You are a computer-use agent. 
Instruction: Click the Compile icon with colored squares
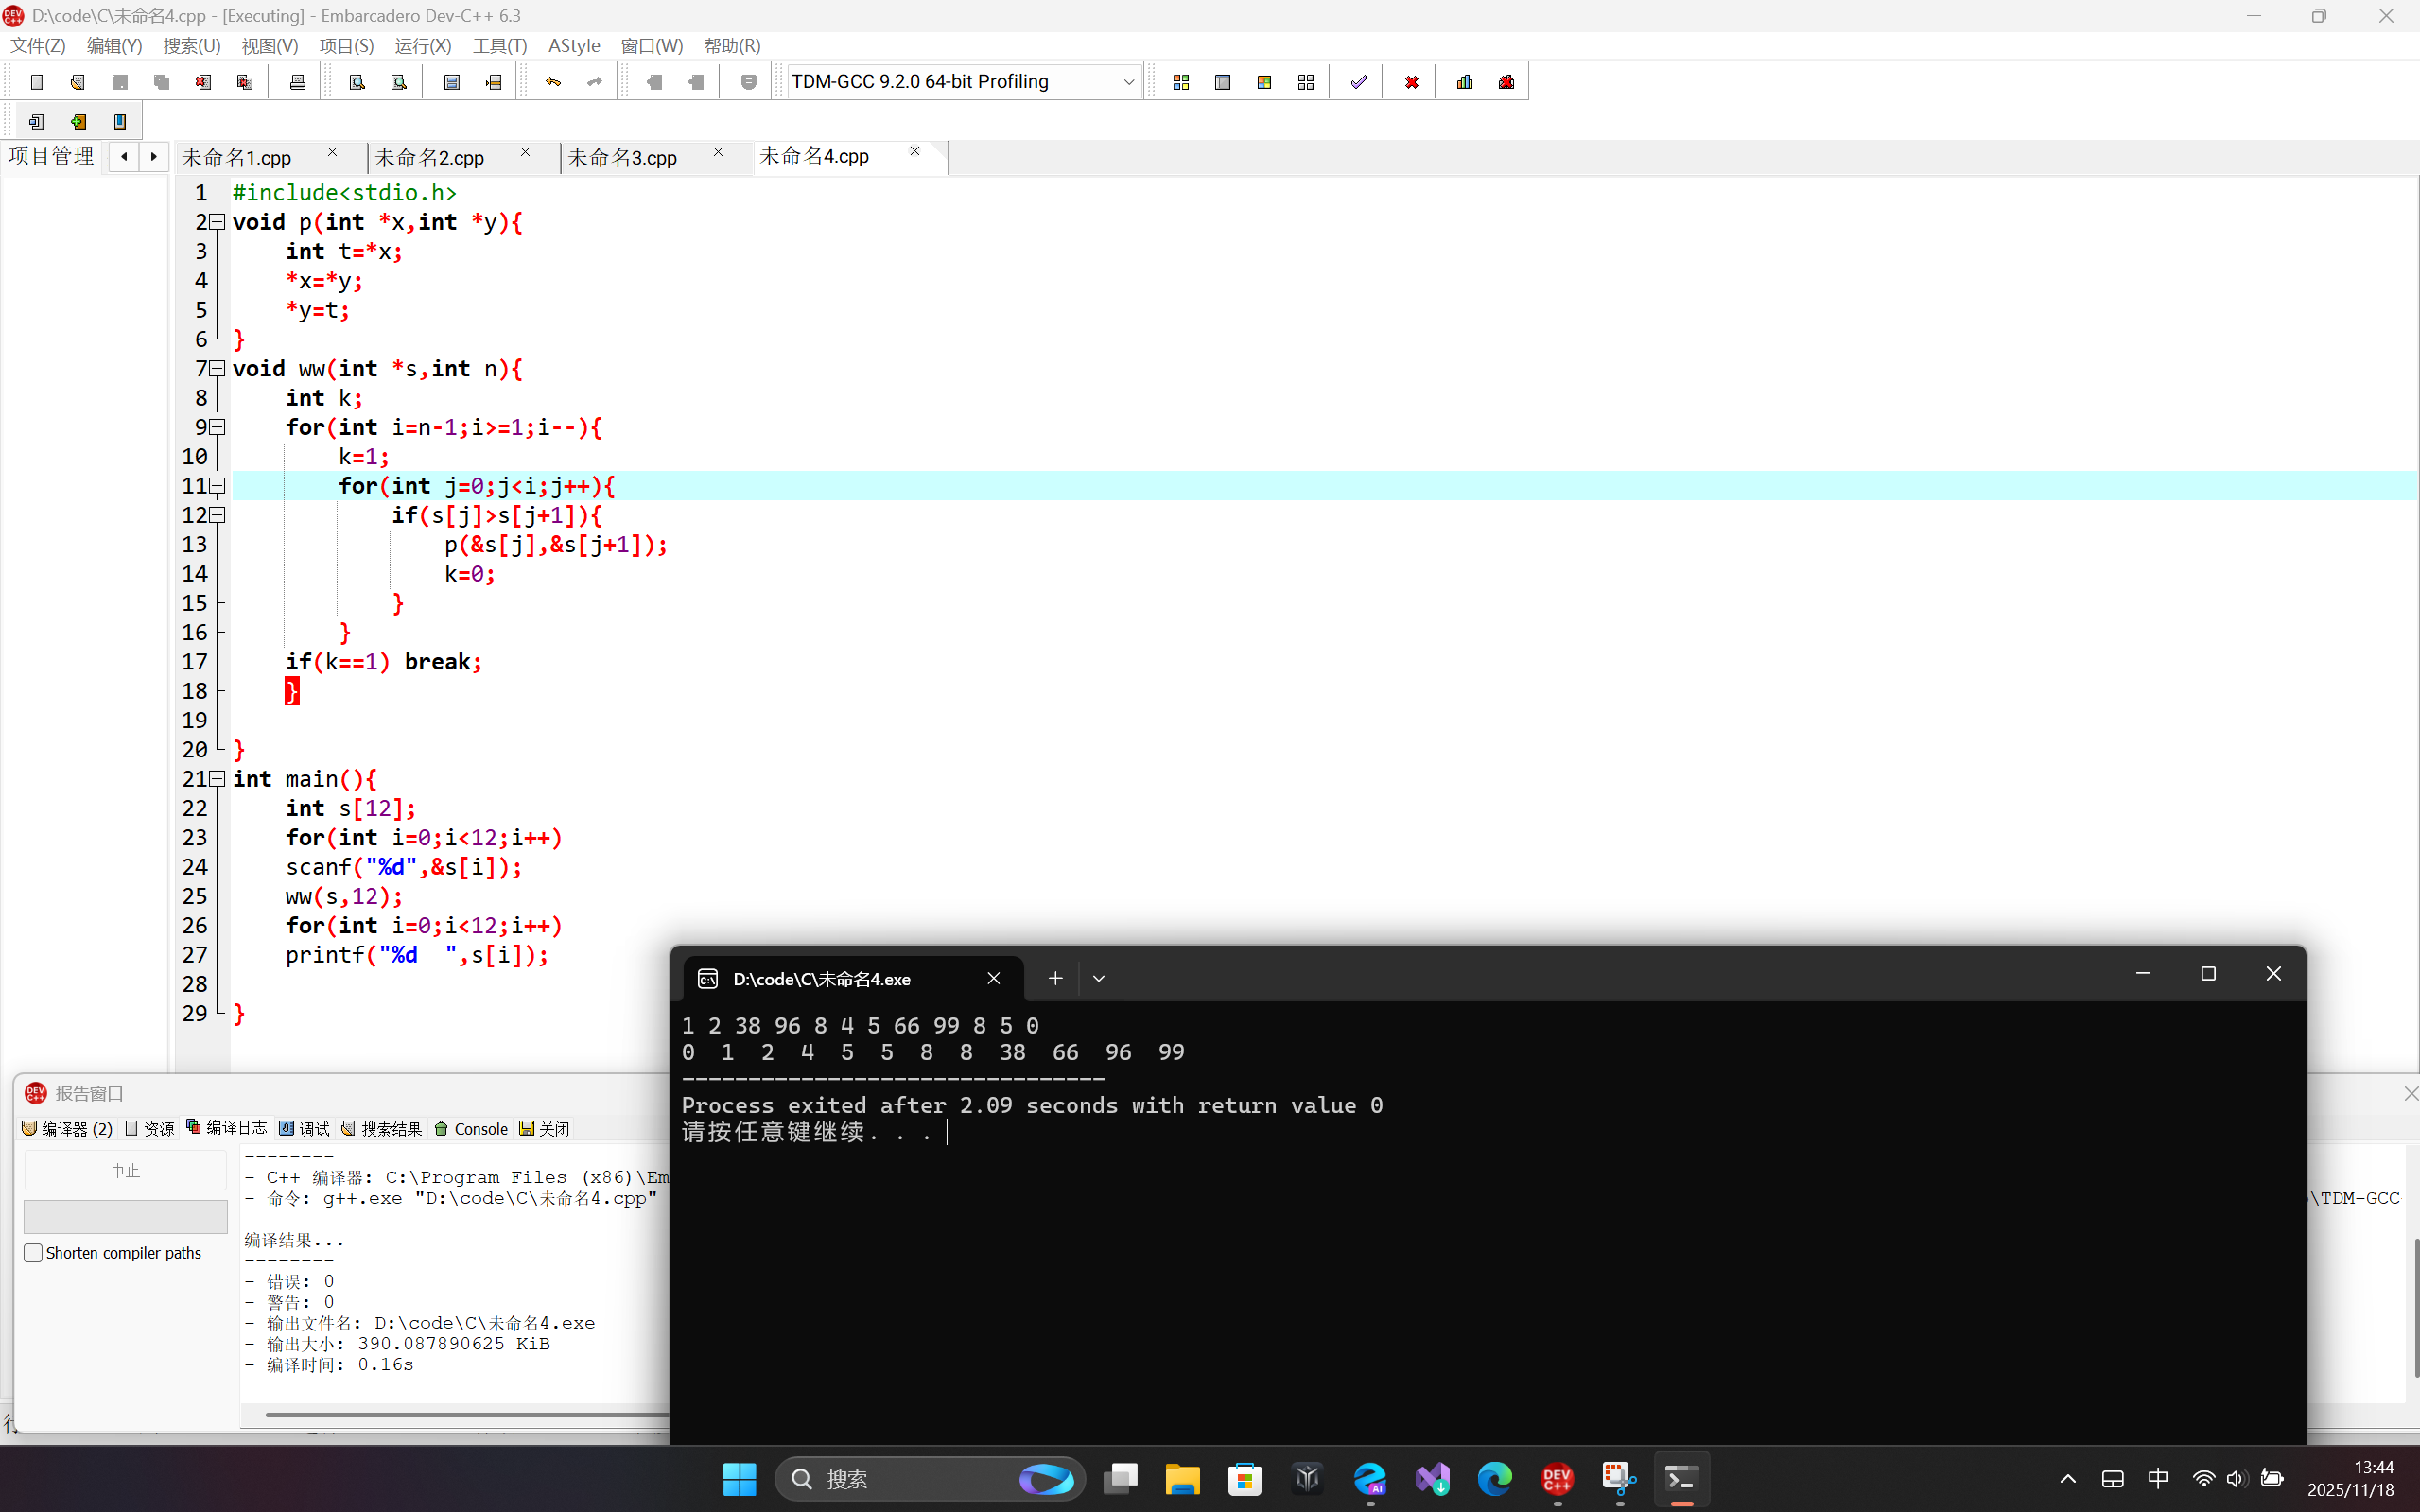pos(1181,82)
